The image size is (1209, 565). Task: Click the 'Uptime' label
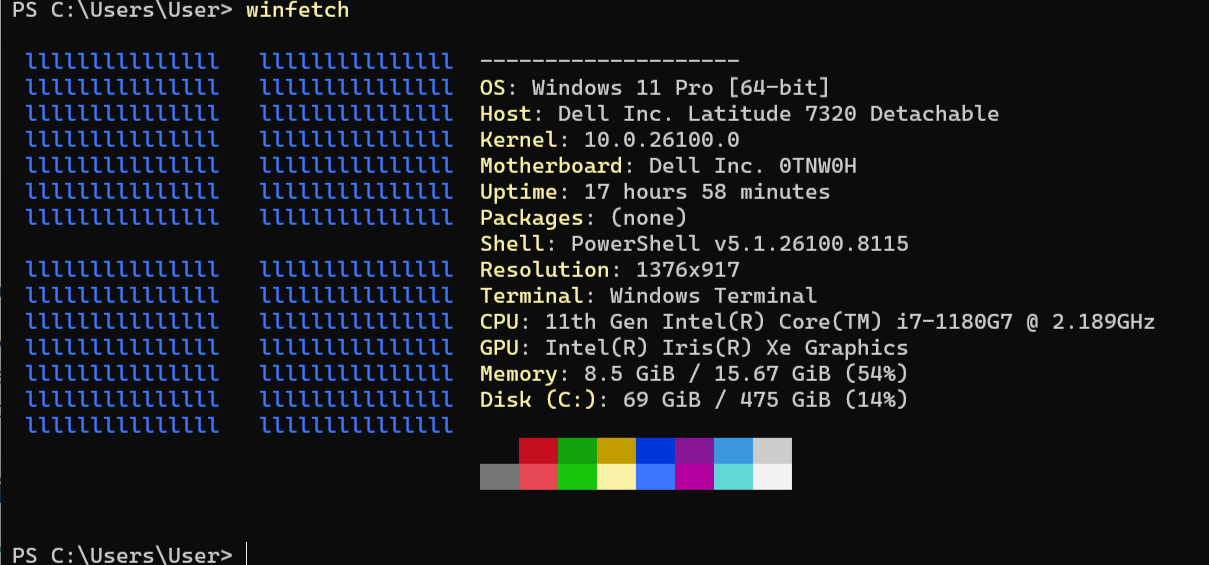click(519, 192)
